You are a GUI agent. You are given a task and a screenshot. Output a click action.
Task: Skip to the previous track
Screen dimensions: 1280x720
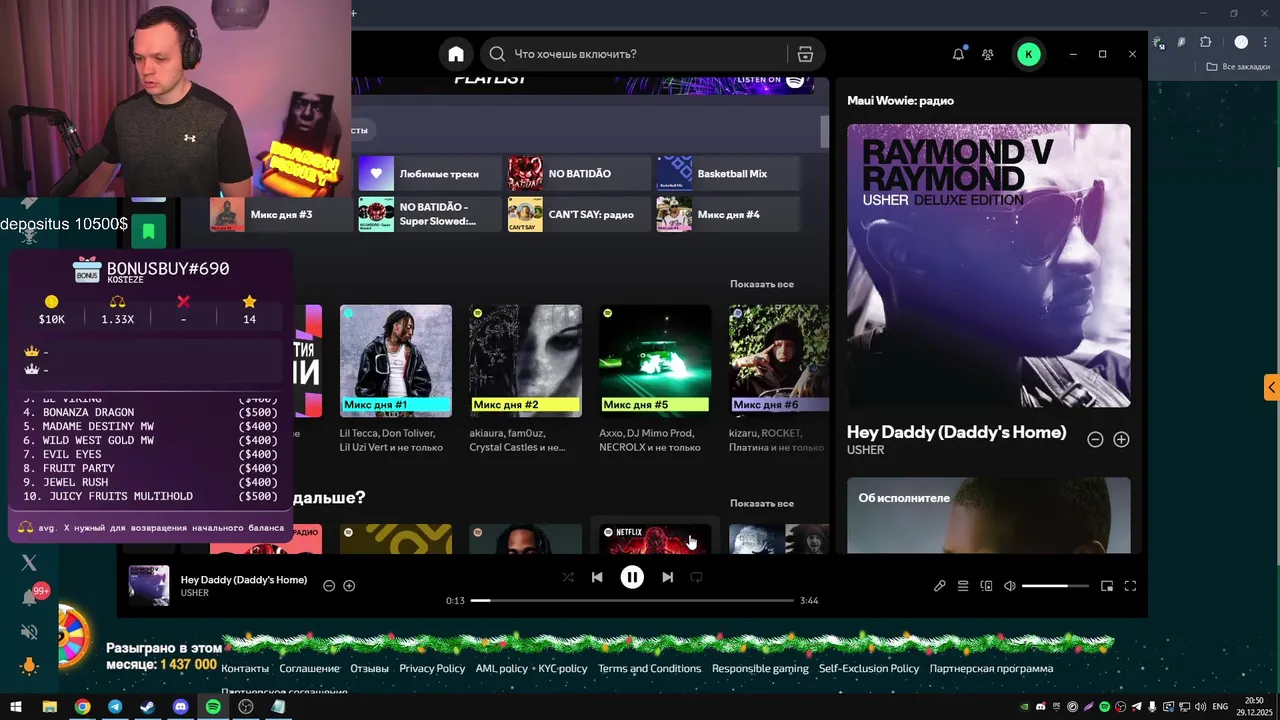[x=597, y=577]
